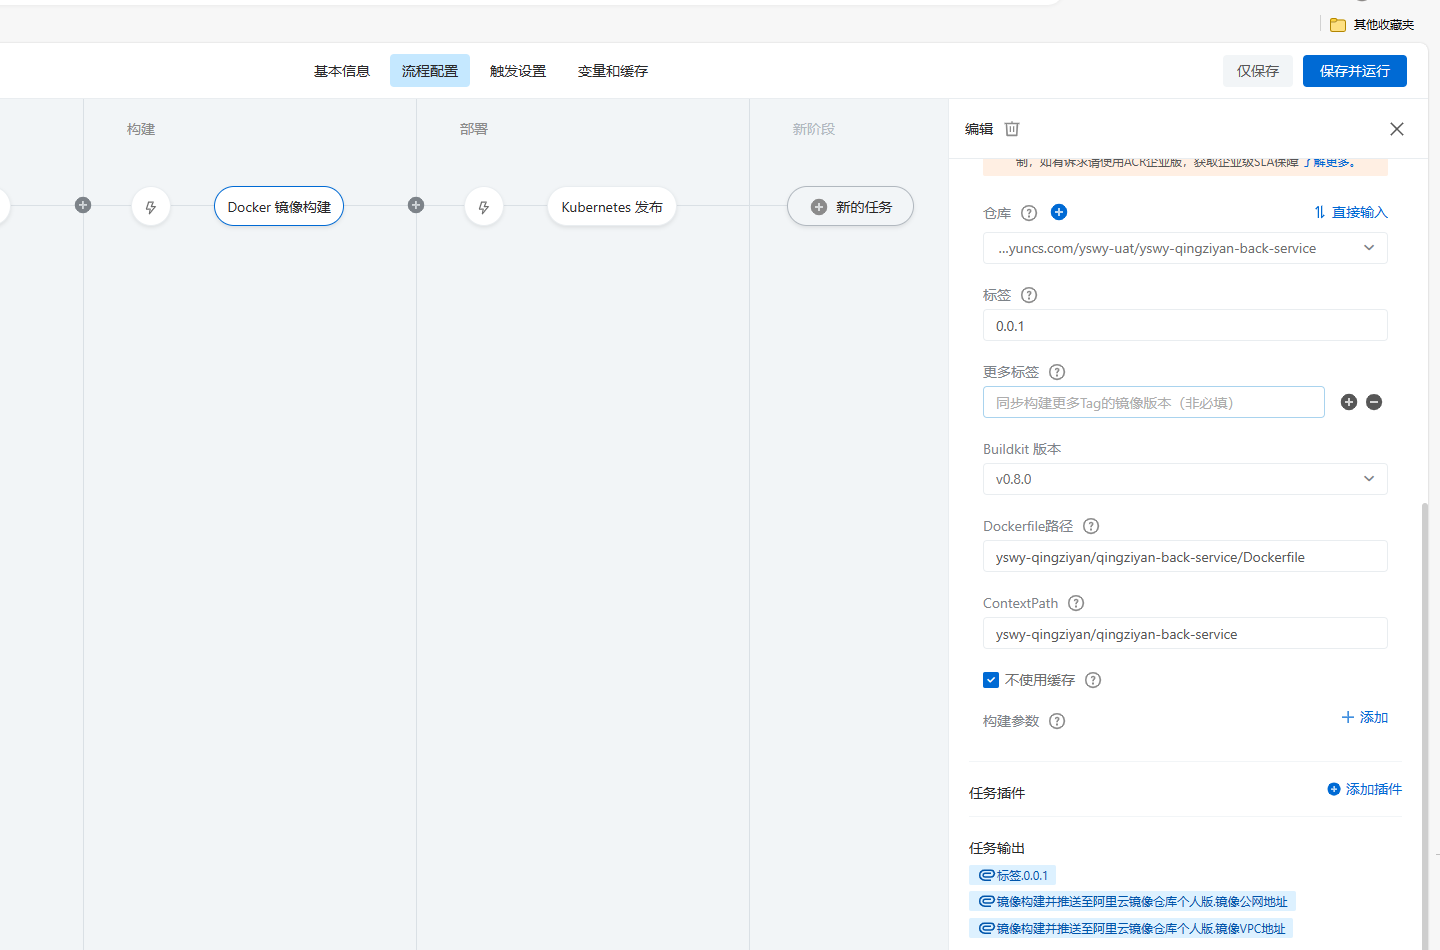
Task: Delete the task via trash icon
Action: click(1012, 129)
